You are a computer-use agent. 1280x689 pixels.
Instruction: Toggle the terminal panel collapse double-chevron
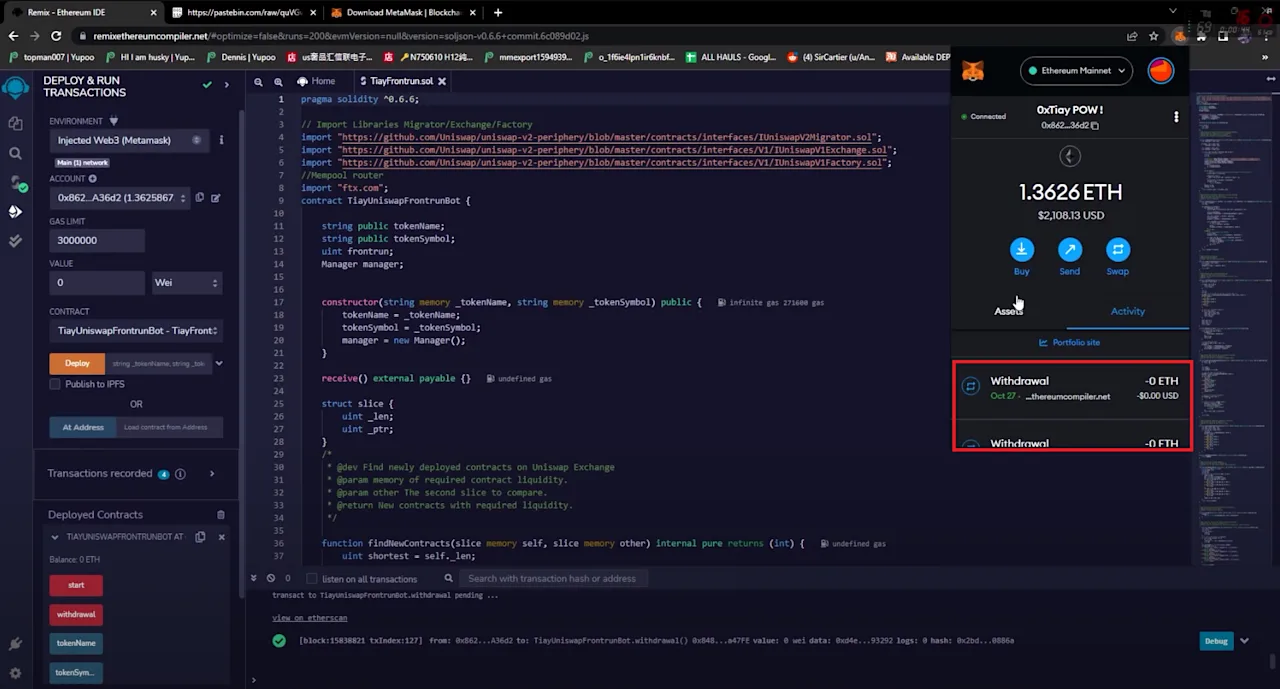click(x=254, y=578)
